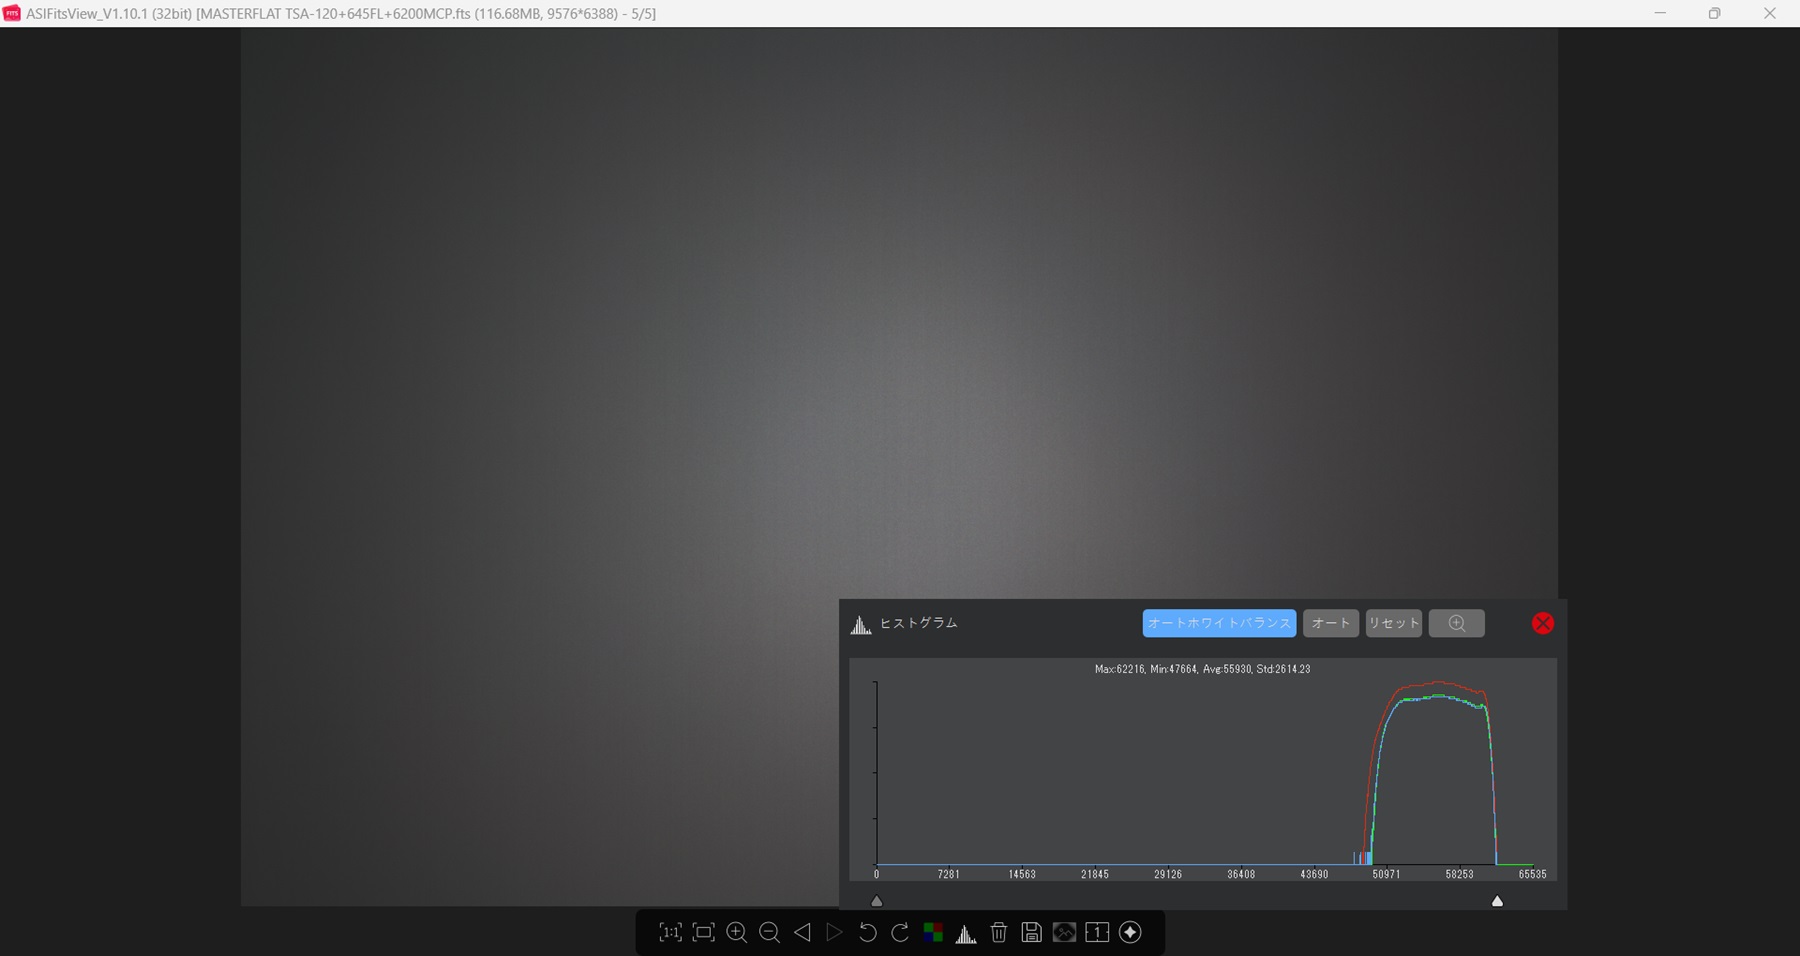The height and width of the screenshot is (956, 1800).
Task: Click the histogram white point slider handle
Action: [1497, 901]
